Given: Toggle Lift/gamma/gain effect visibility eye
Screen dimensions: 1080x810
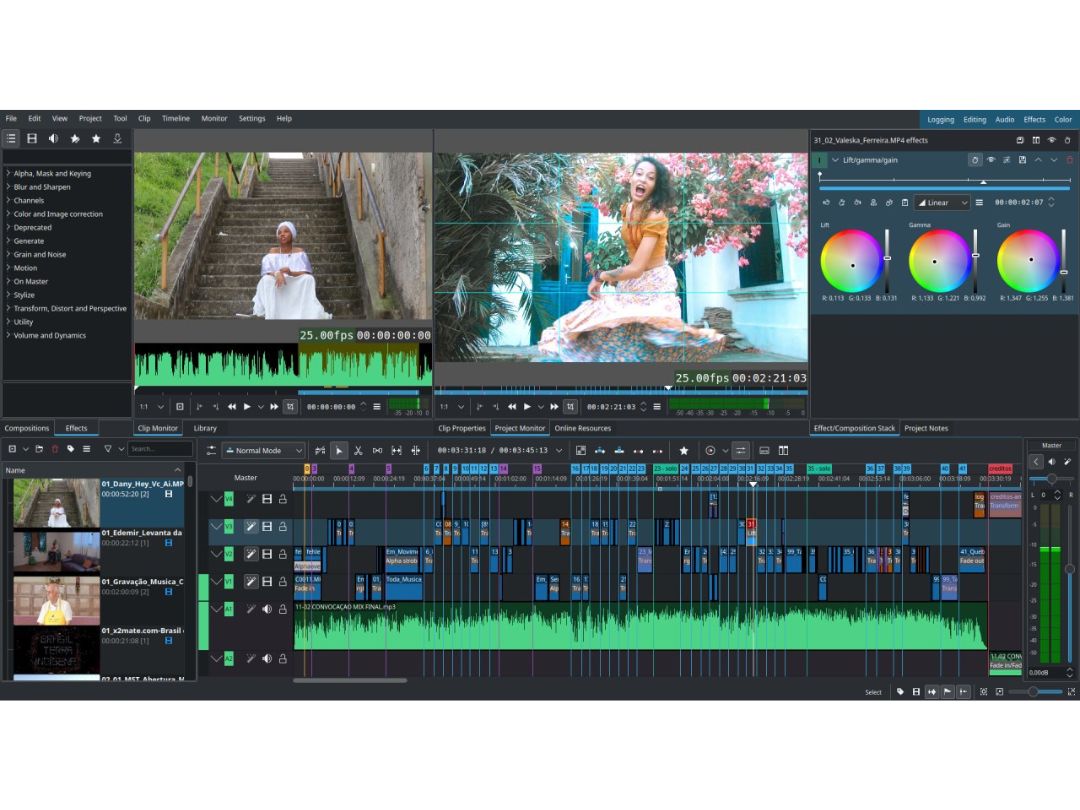Looking at the screenshot, I should [x=991, y=160].
